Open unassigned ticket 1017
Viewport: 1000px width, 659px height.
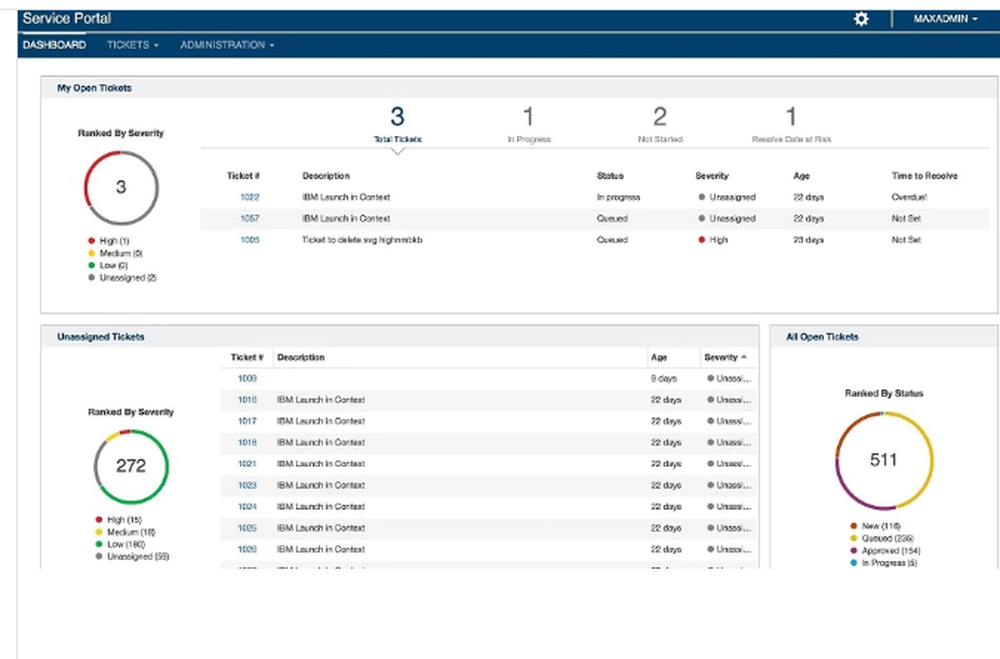click(247, 421)
